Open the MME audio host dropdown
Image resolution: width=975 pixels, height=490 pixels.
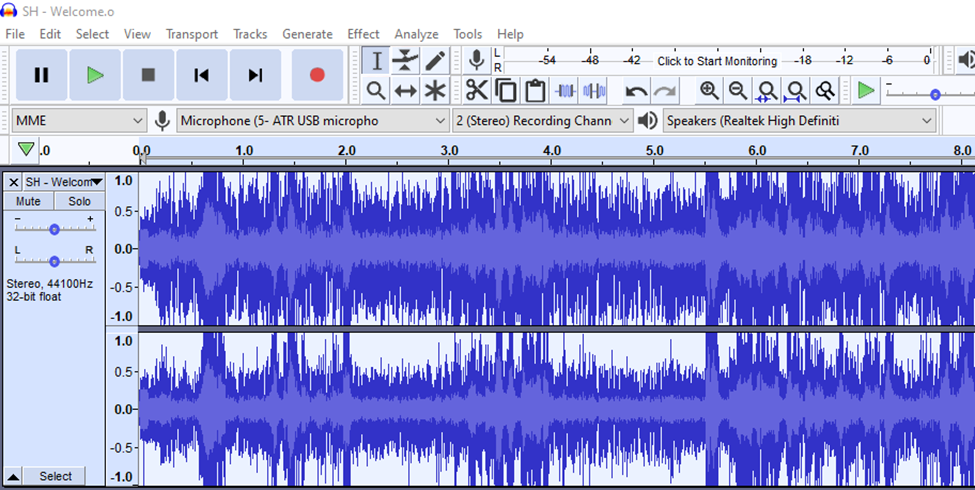pos(79,121)
